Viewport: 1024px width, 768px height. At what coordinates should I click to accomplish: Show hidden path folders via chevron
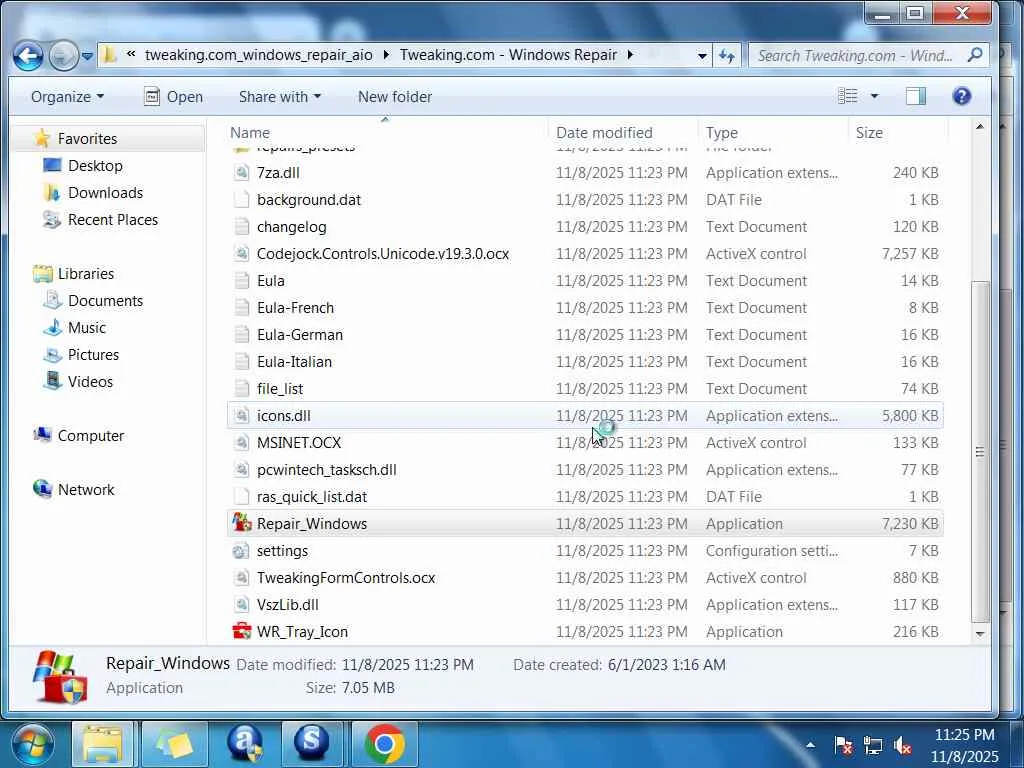click(x=131, y=54)
